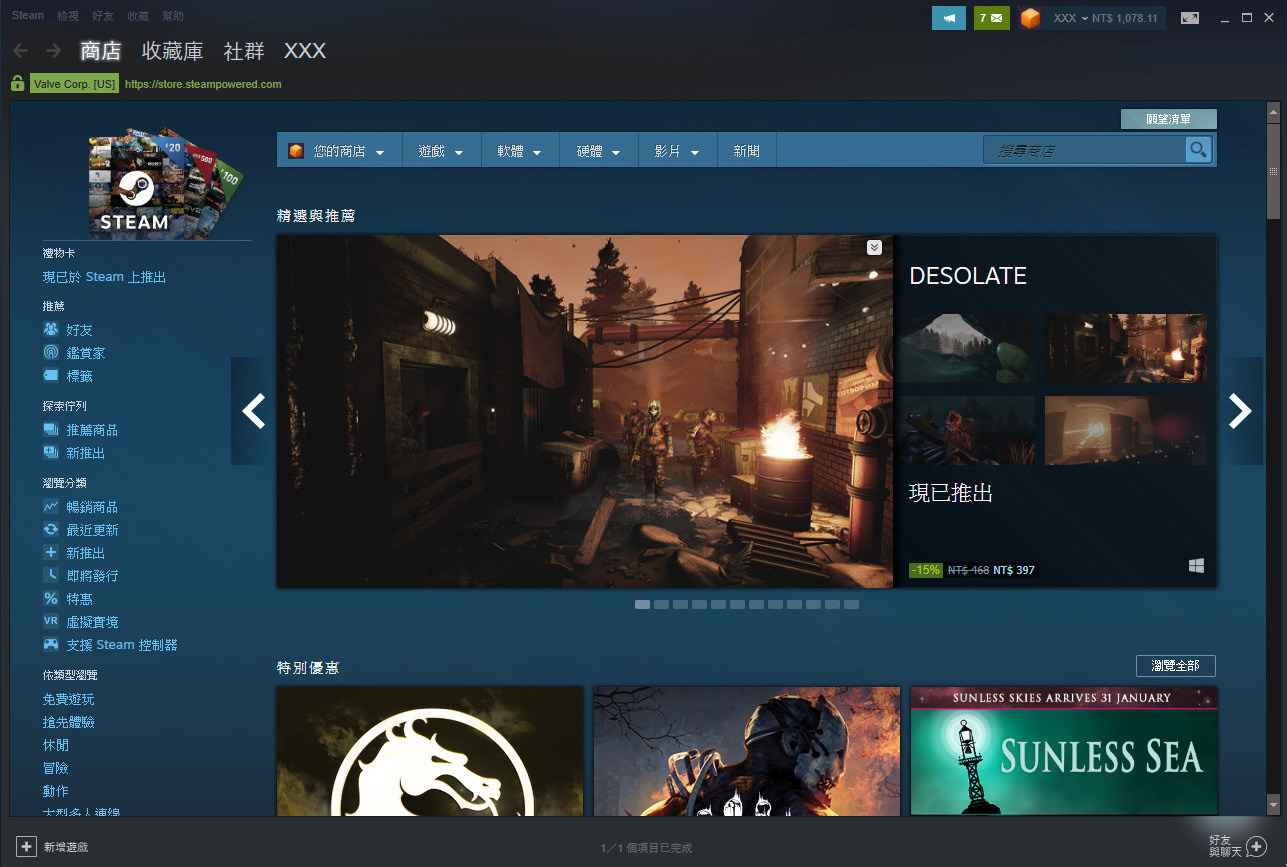Click the 願望清單 button
The height and width of the screenshot is (867, 1287).
1168,119
